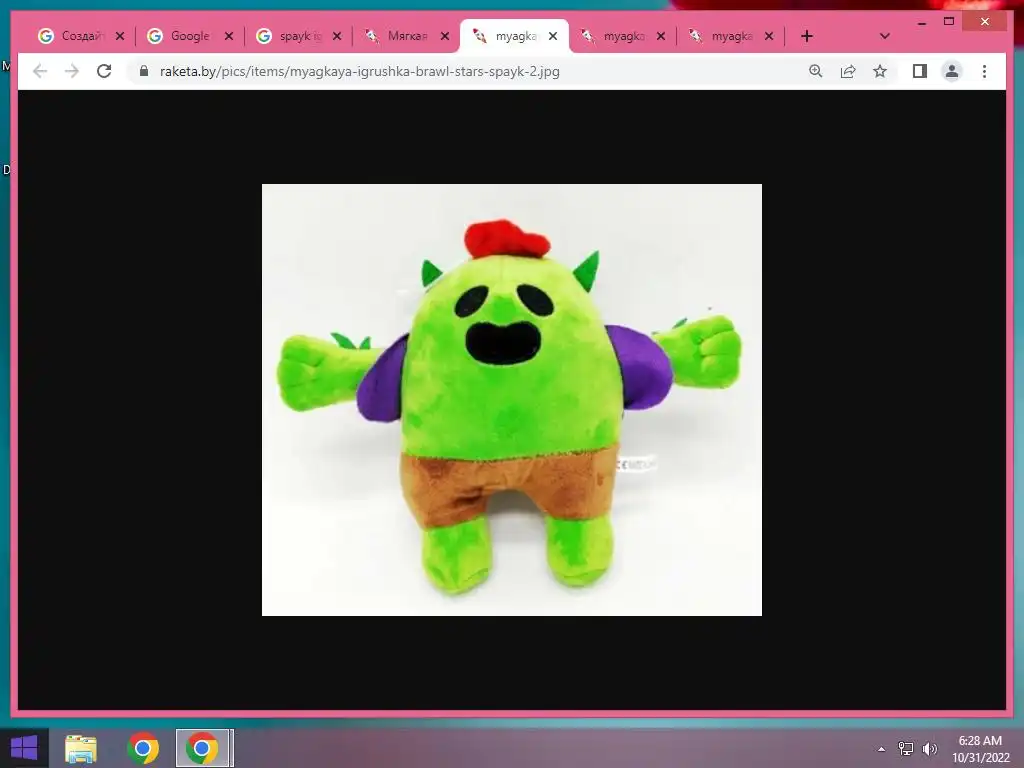Open the first Chrome taskbar icon
Screen dimensions: 1024x768
[x=143, y=748]
